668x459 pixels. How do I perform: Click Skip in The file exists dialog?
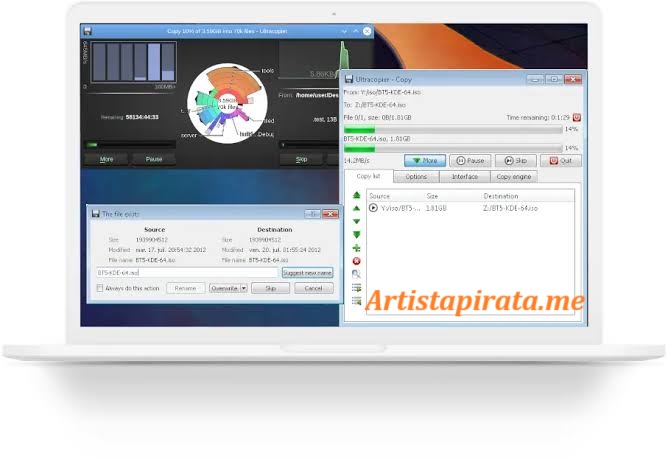(271, 288)
